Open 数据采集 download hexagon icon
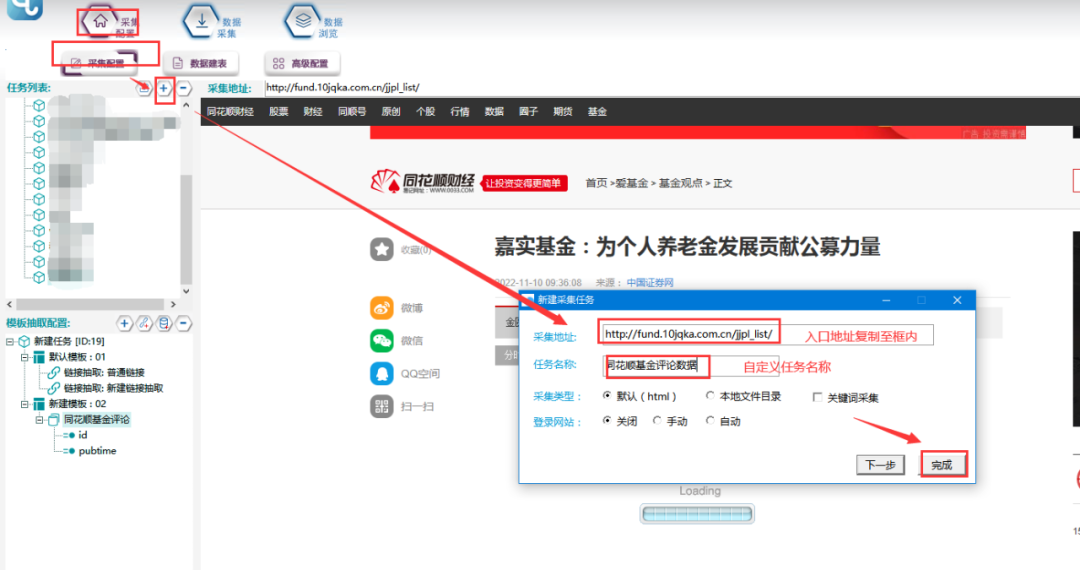 [201, 21]
